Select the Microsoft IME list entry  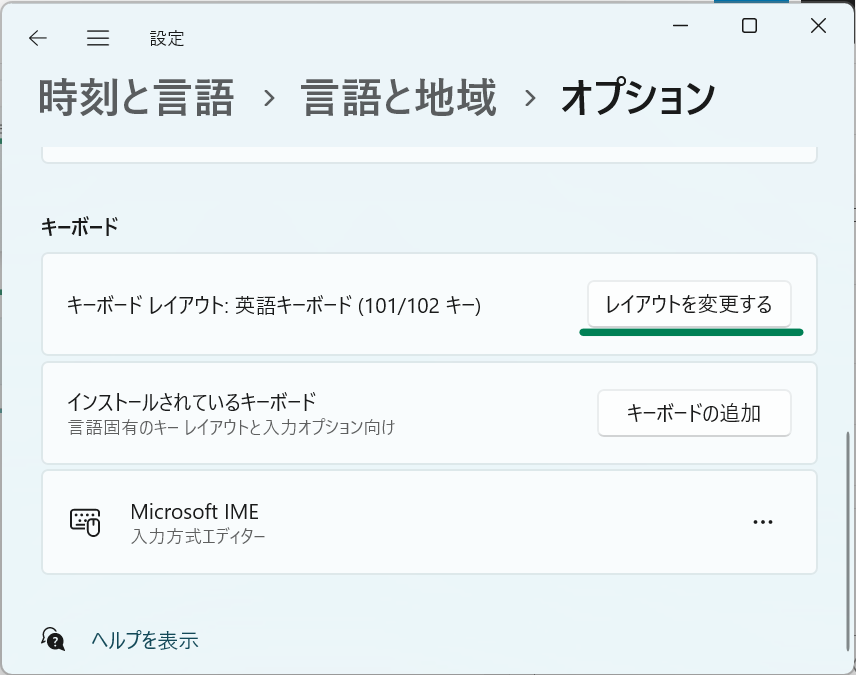coord(429,522)
